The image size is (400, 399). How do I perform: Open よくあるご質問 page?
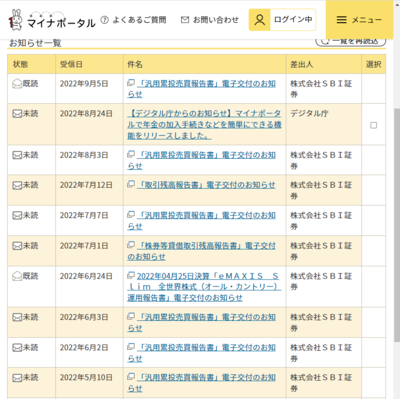point(133,20)
